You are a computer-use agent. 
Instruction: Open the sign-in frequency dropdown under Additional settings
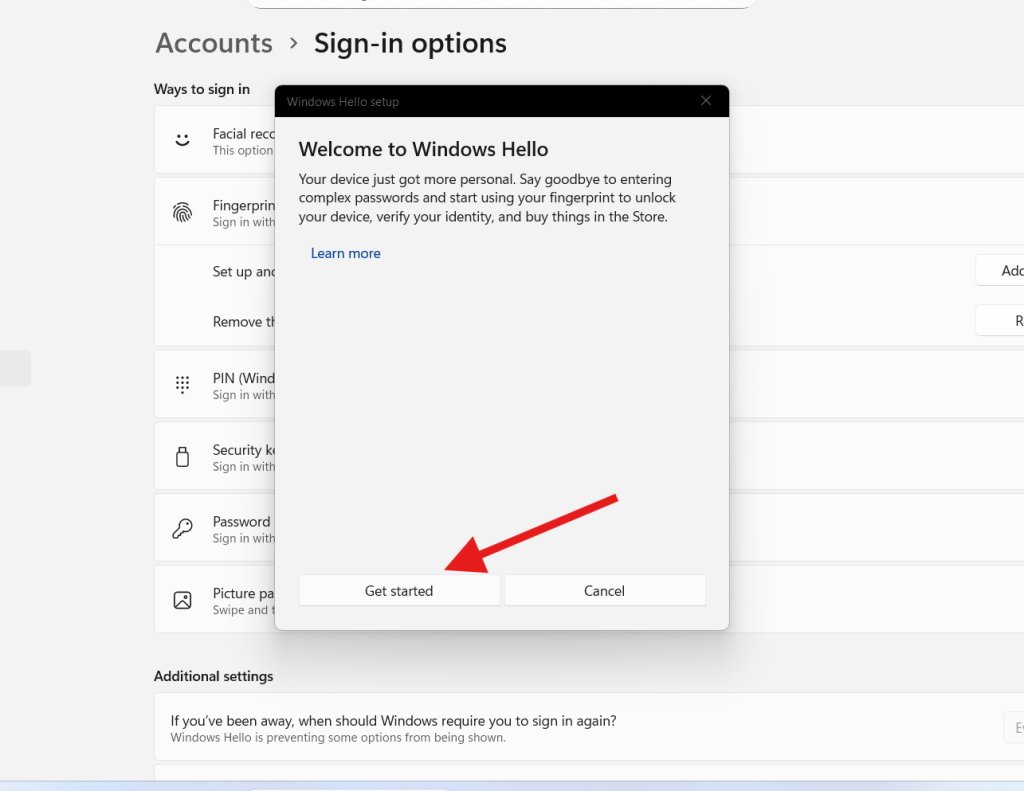1015,727
